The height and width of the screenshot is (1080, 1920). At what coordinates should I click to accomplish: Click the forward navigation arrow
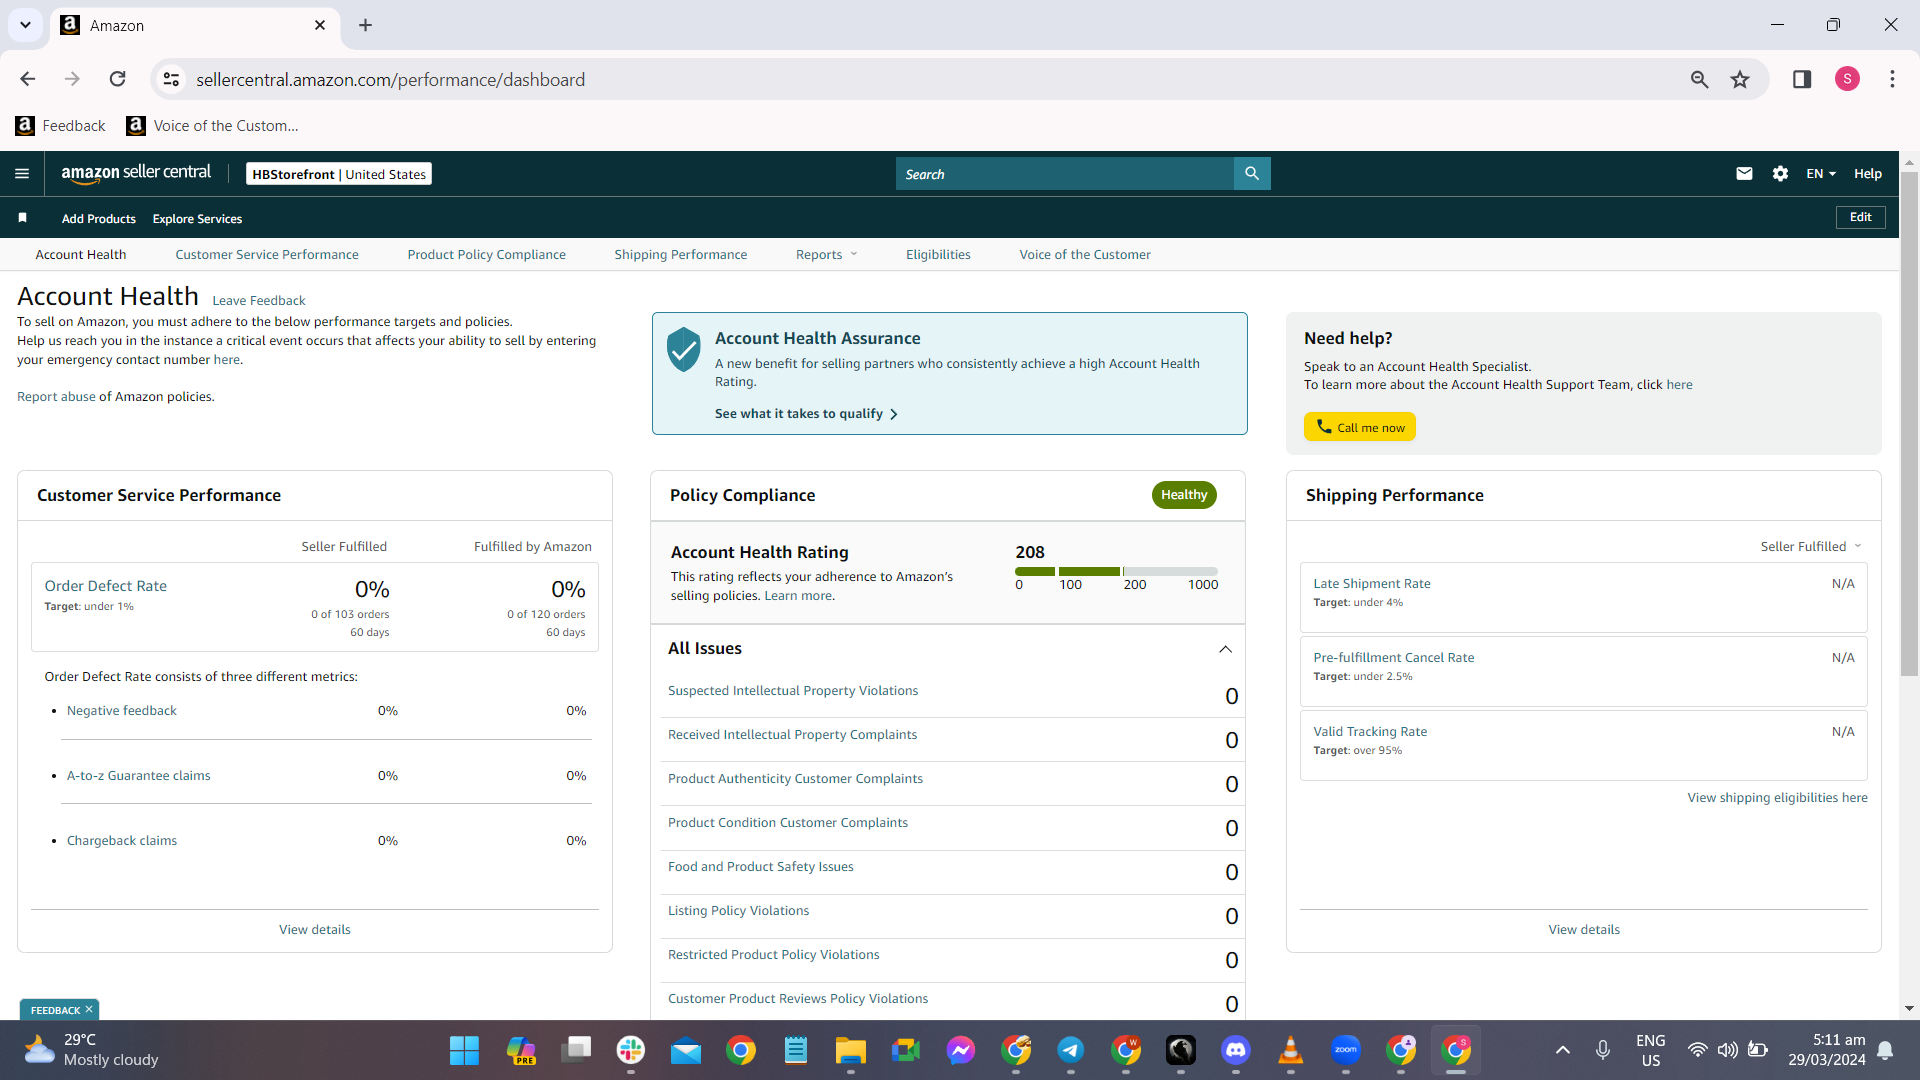pos(72,79)
